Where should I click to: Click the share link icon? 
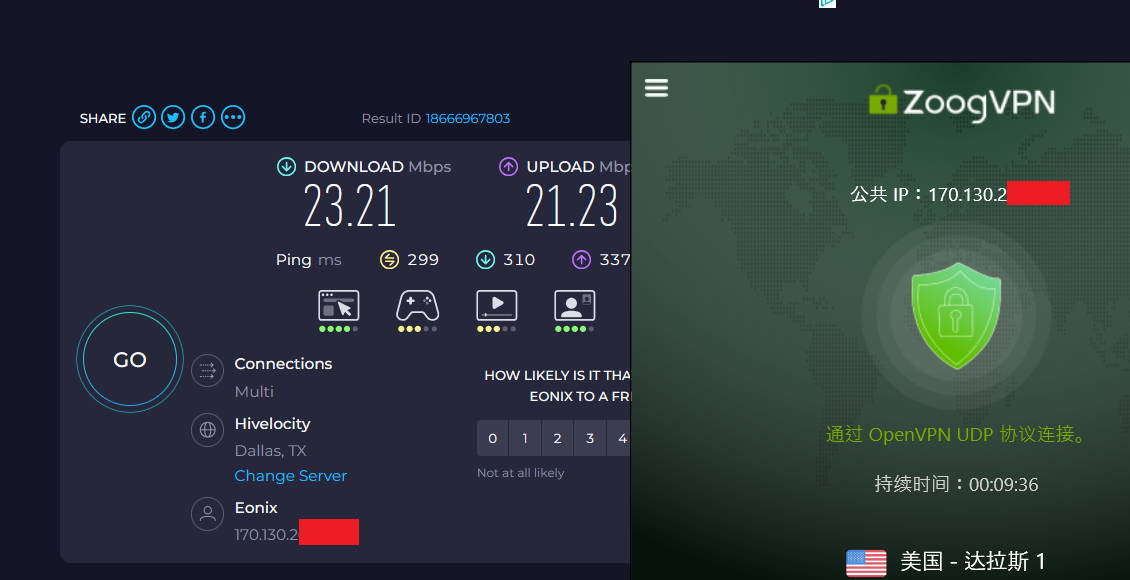pos(145,118)
